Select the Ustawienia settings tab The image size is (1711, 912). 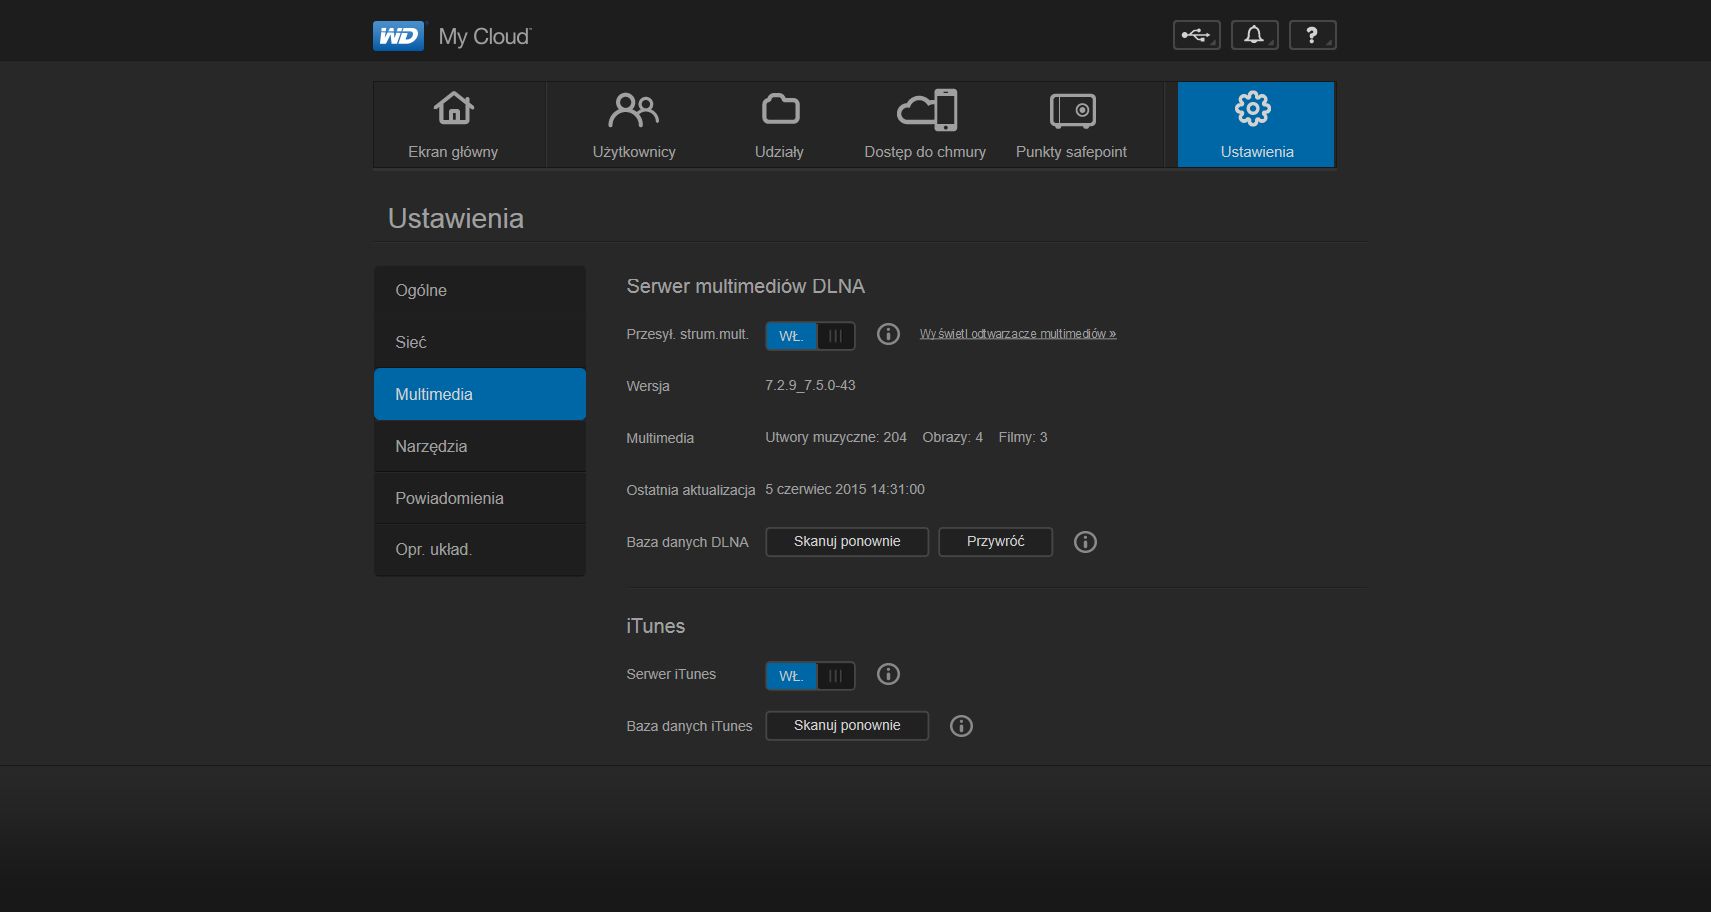click(x=1256, y=125)
